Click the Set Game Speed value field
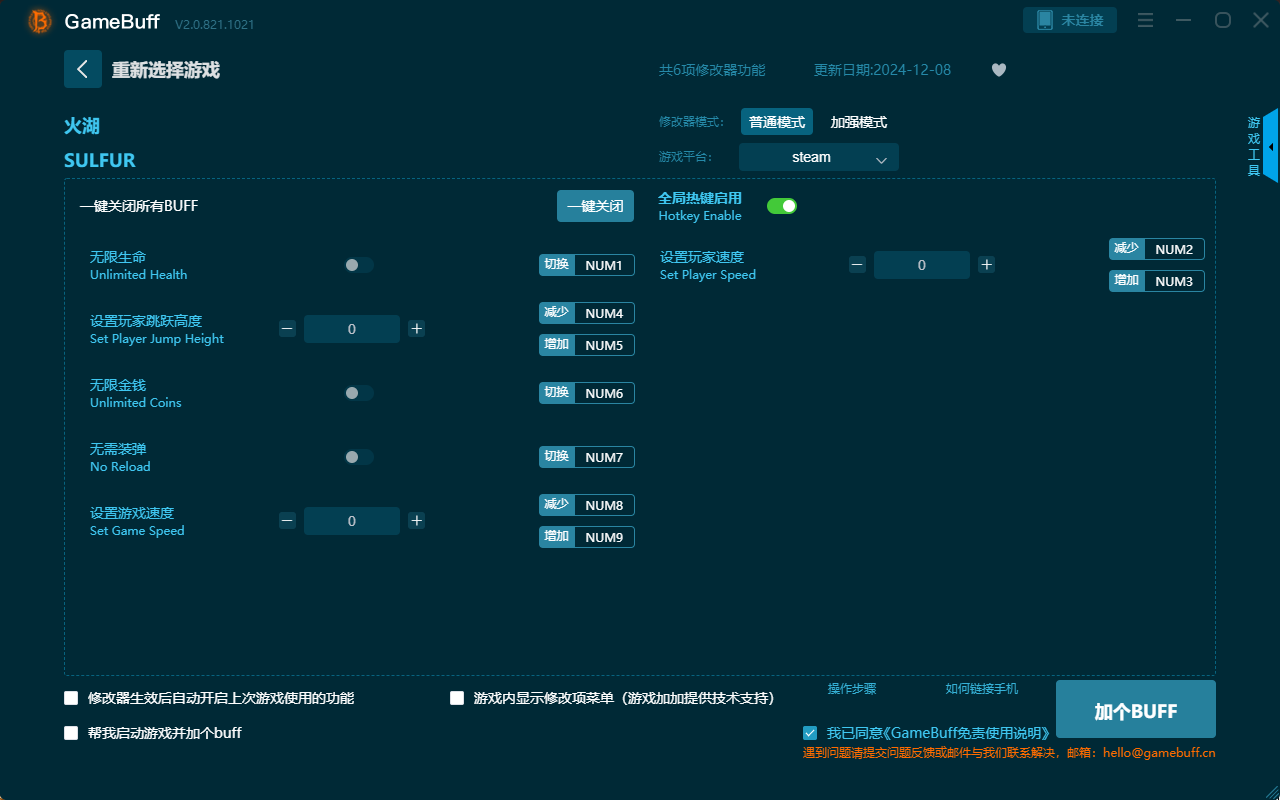Viewport: 1280px width, 800px height. tap(352, 520)
